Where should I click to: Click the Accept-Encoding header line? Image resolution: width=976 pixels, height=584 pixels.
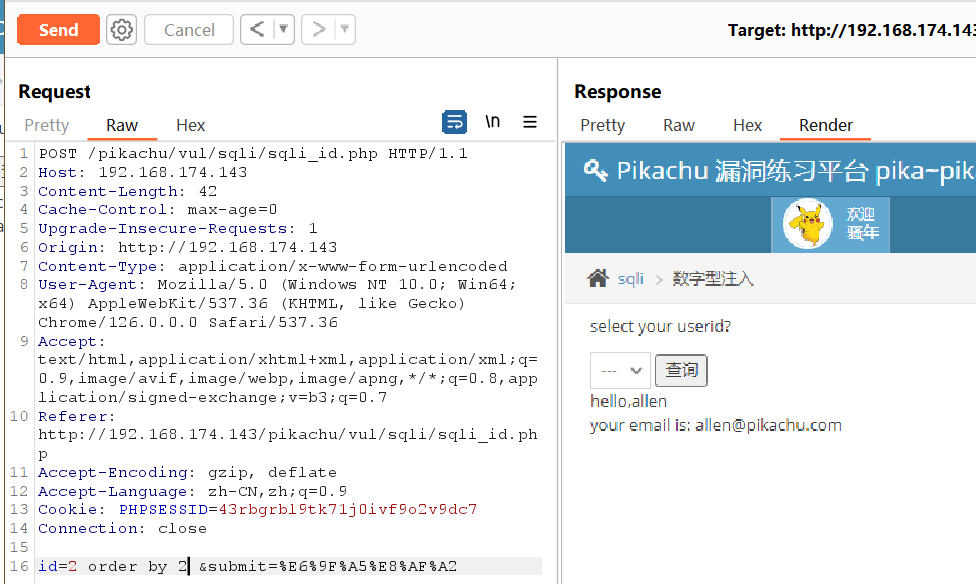pos(187,473)
